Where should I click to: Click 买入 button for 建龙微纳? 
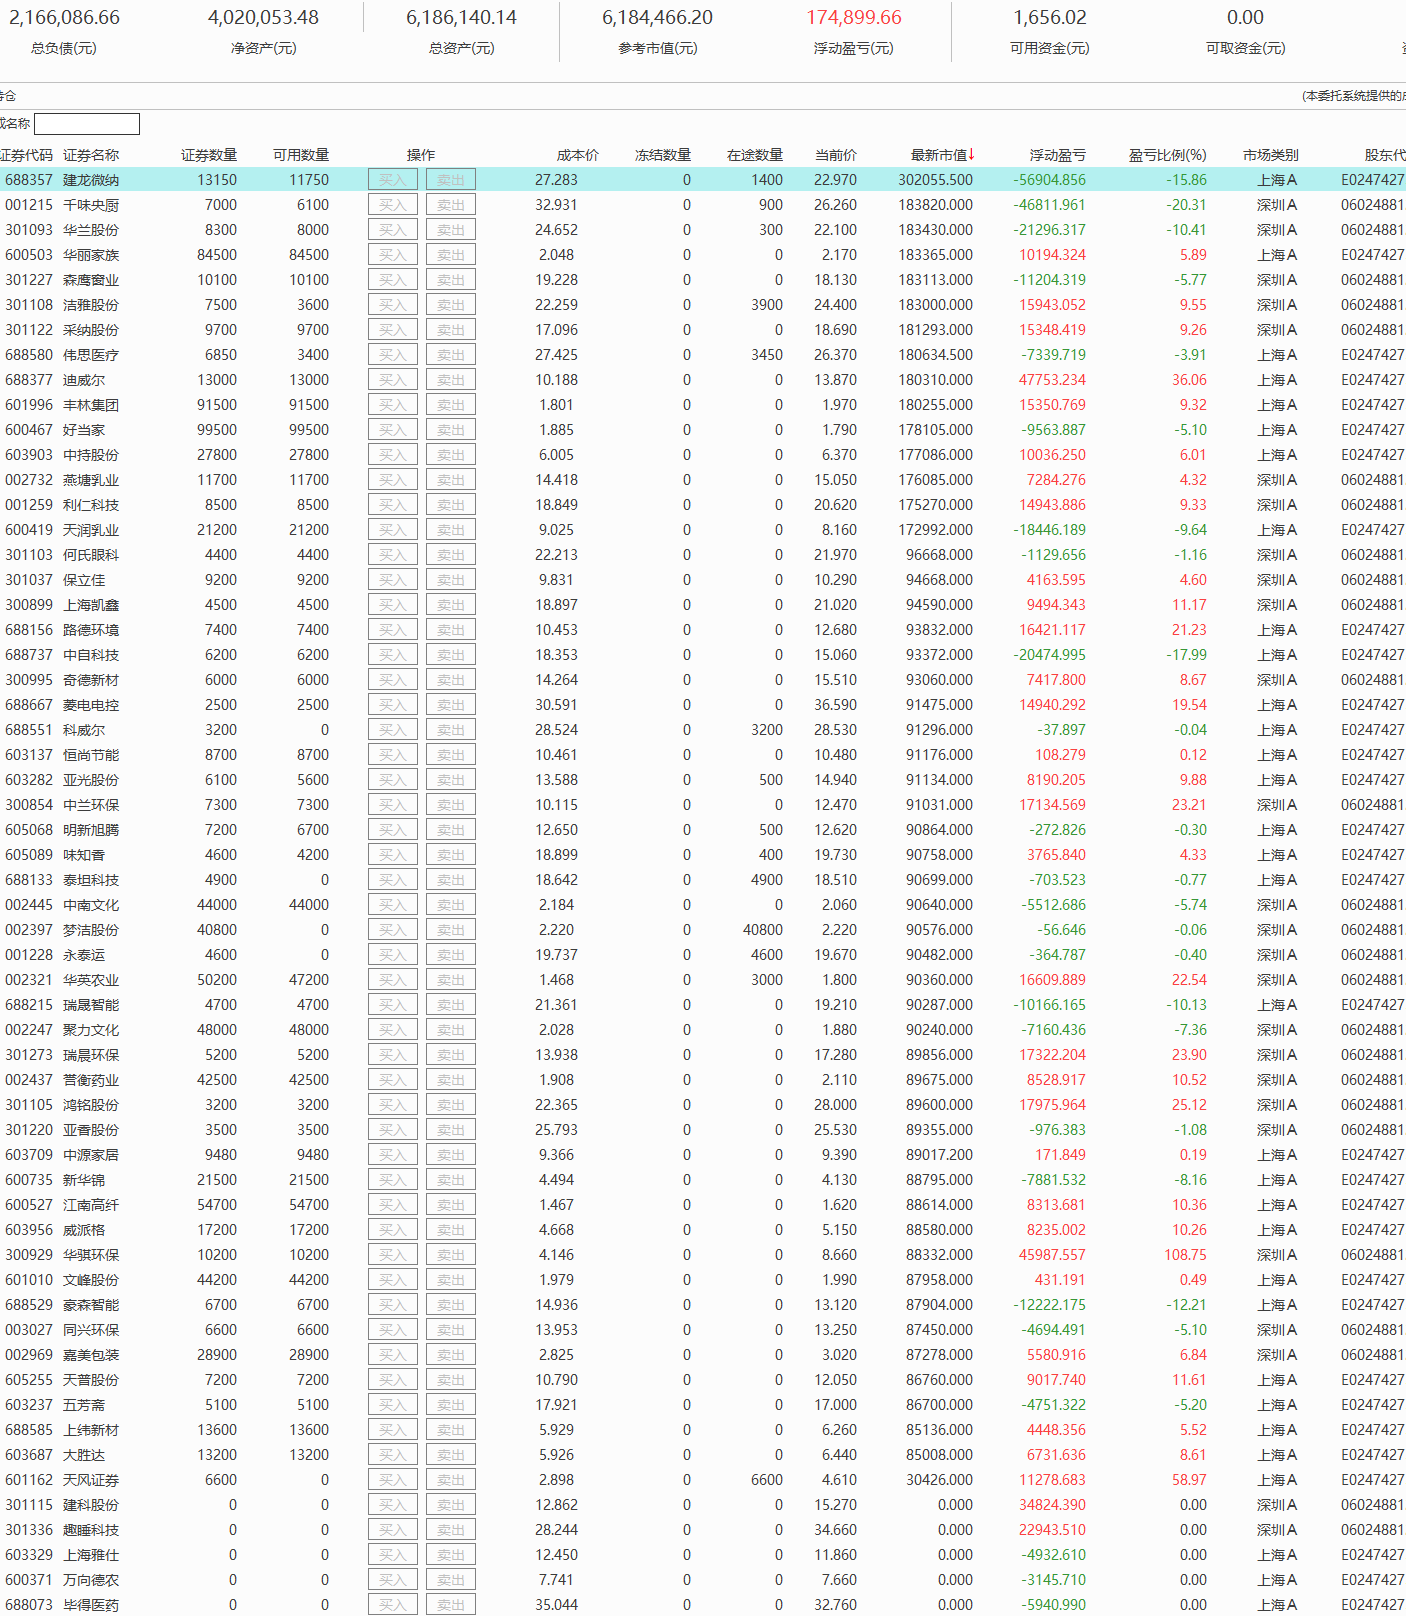[x=393, y=180]
